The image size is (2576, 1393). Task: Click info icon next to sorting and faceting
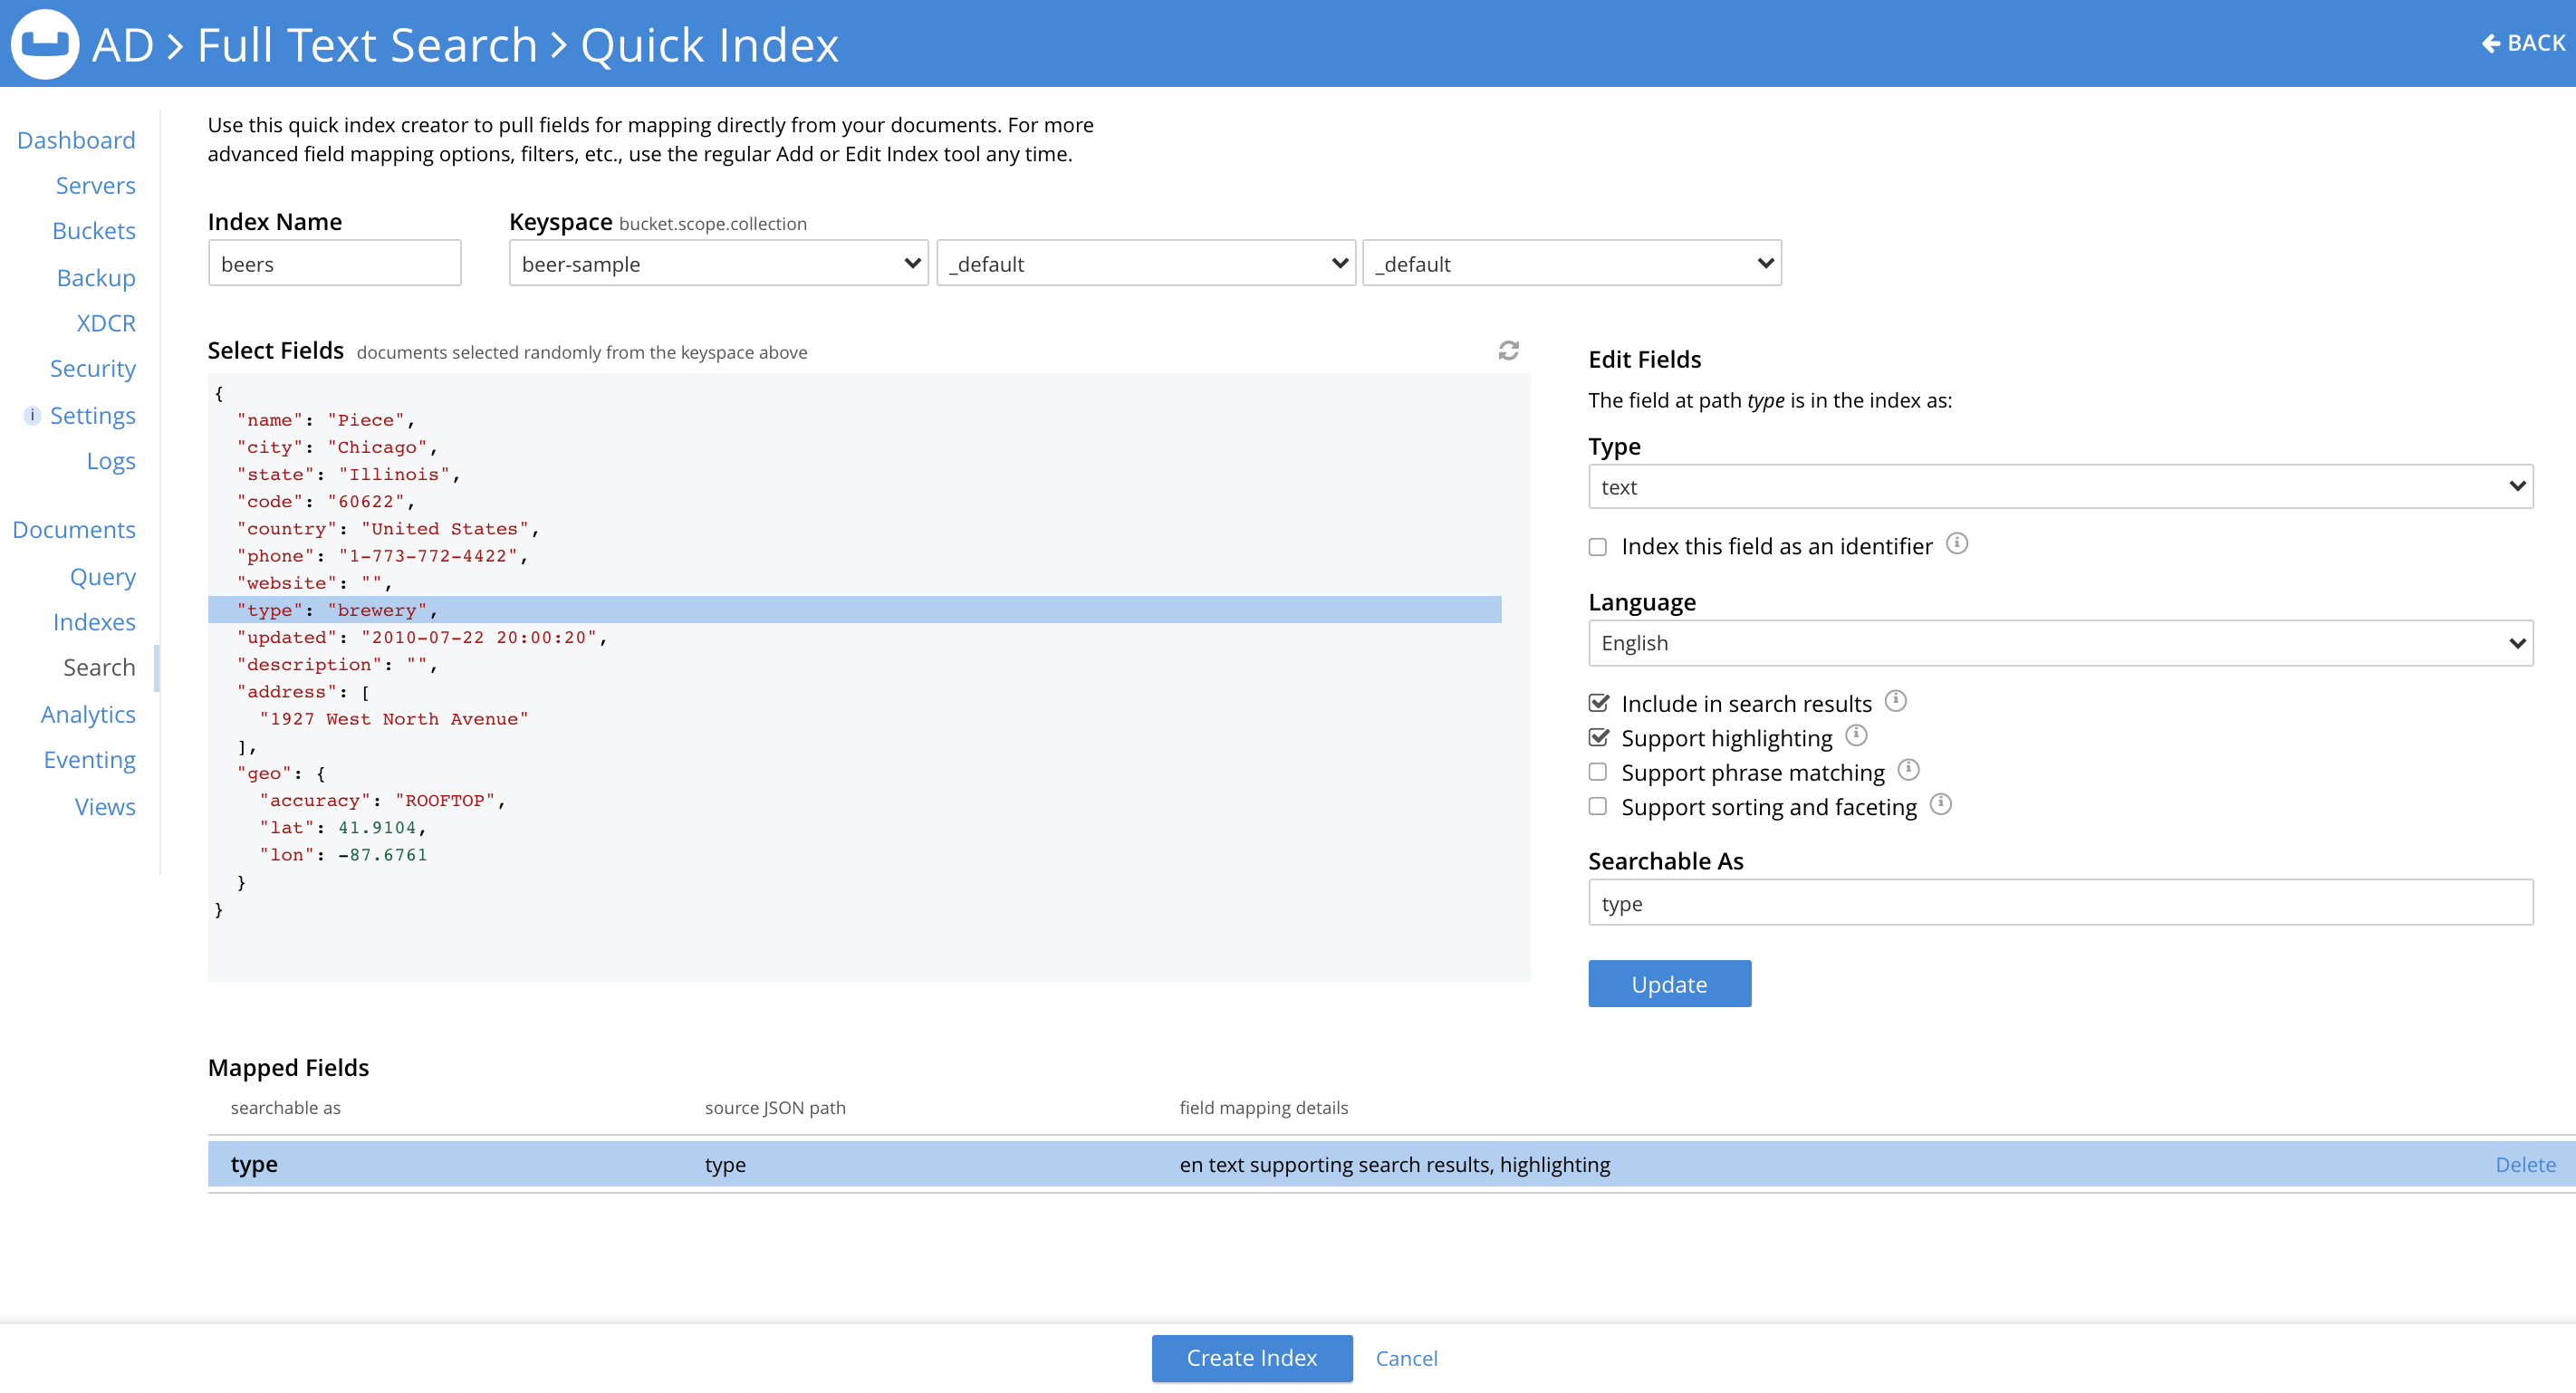click(1940, 804)
